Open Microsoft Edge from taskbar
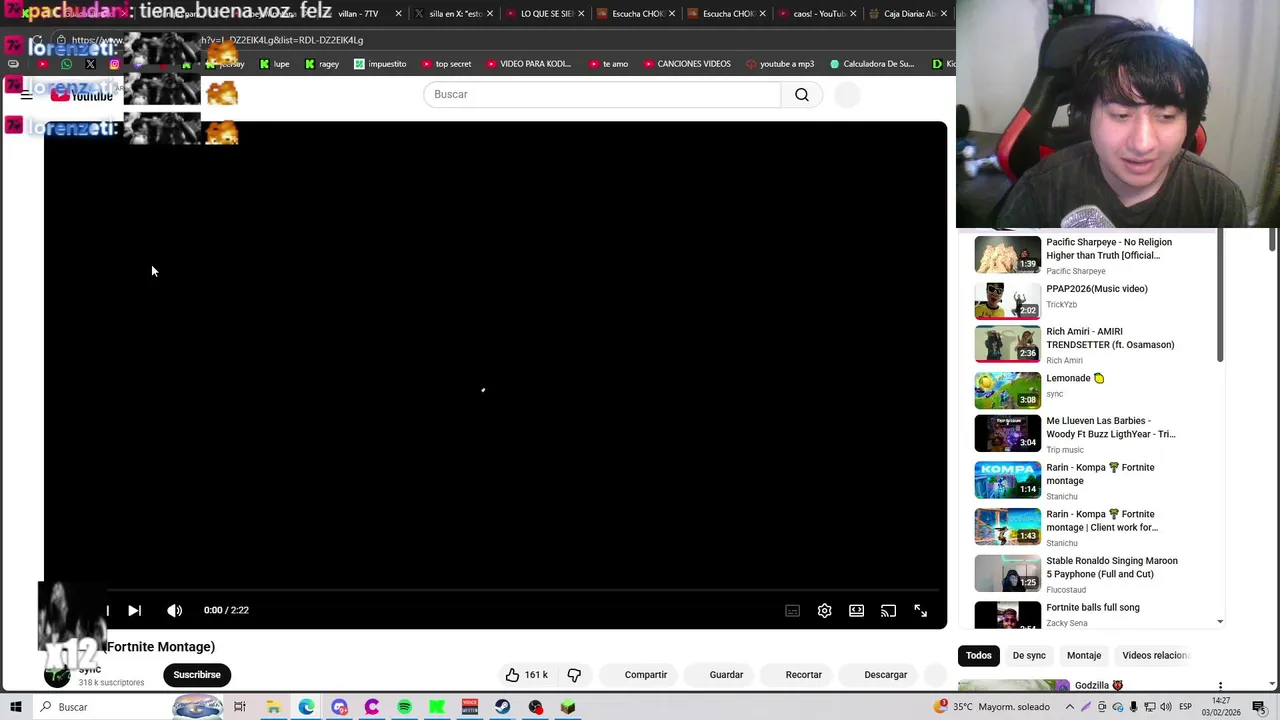The width and height of the screenshot is (1280, 720). point(306,707)
